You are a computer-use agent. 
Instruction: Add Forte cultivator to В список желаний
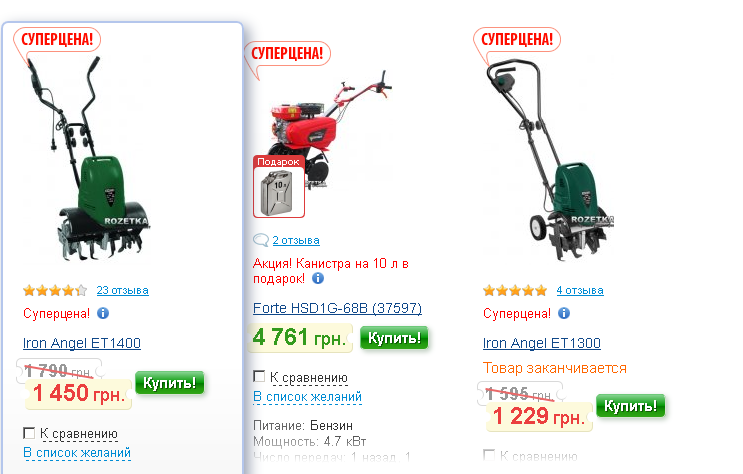coord(307,397)
